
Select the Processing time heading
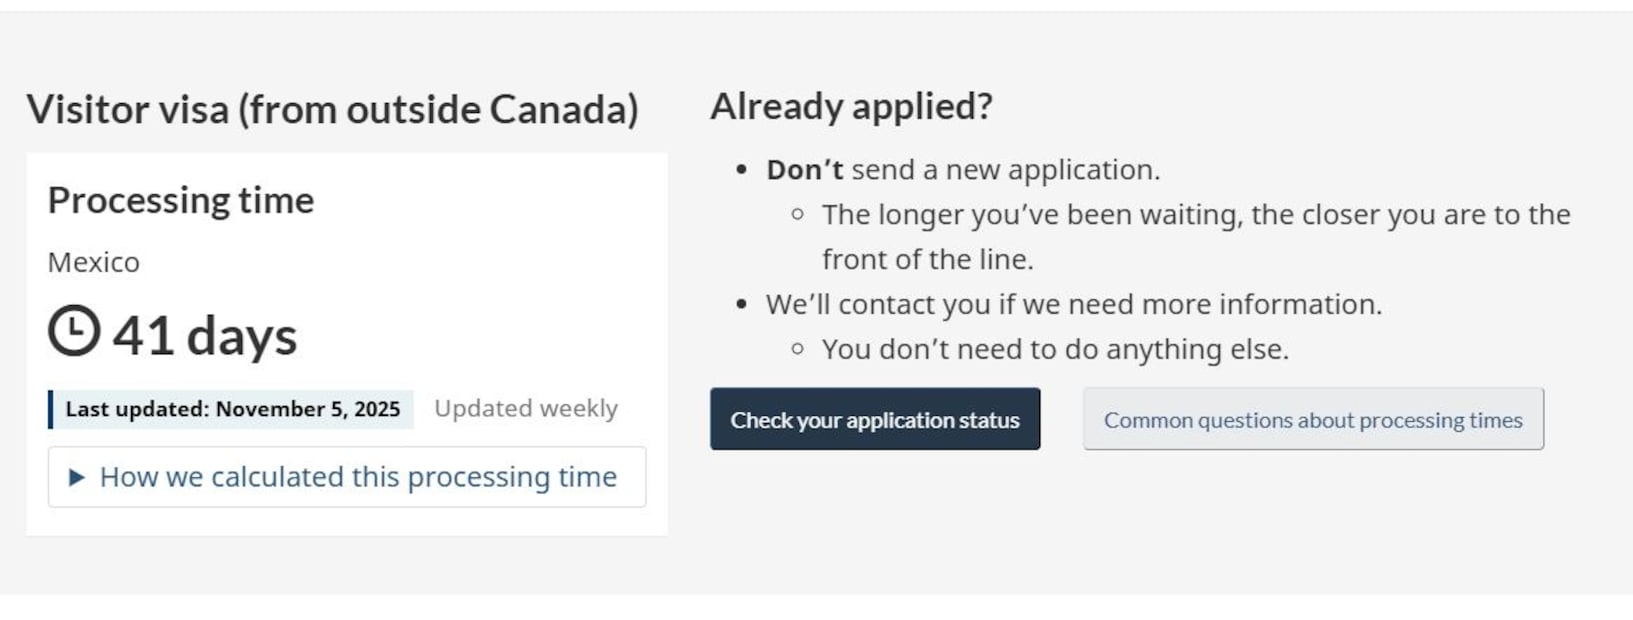tap(181, 201)
